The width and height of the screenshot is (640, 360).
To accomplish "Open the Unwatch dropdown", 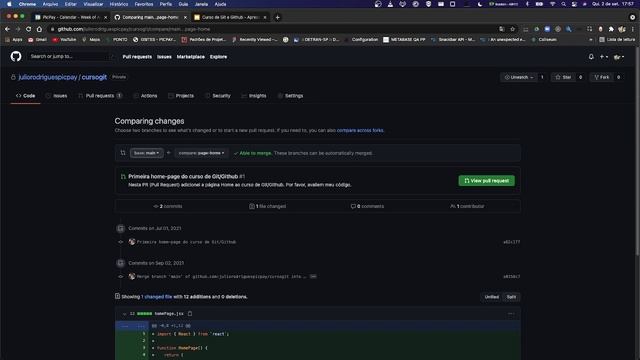I will [519, 77].
